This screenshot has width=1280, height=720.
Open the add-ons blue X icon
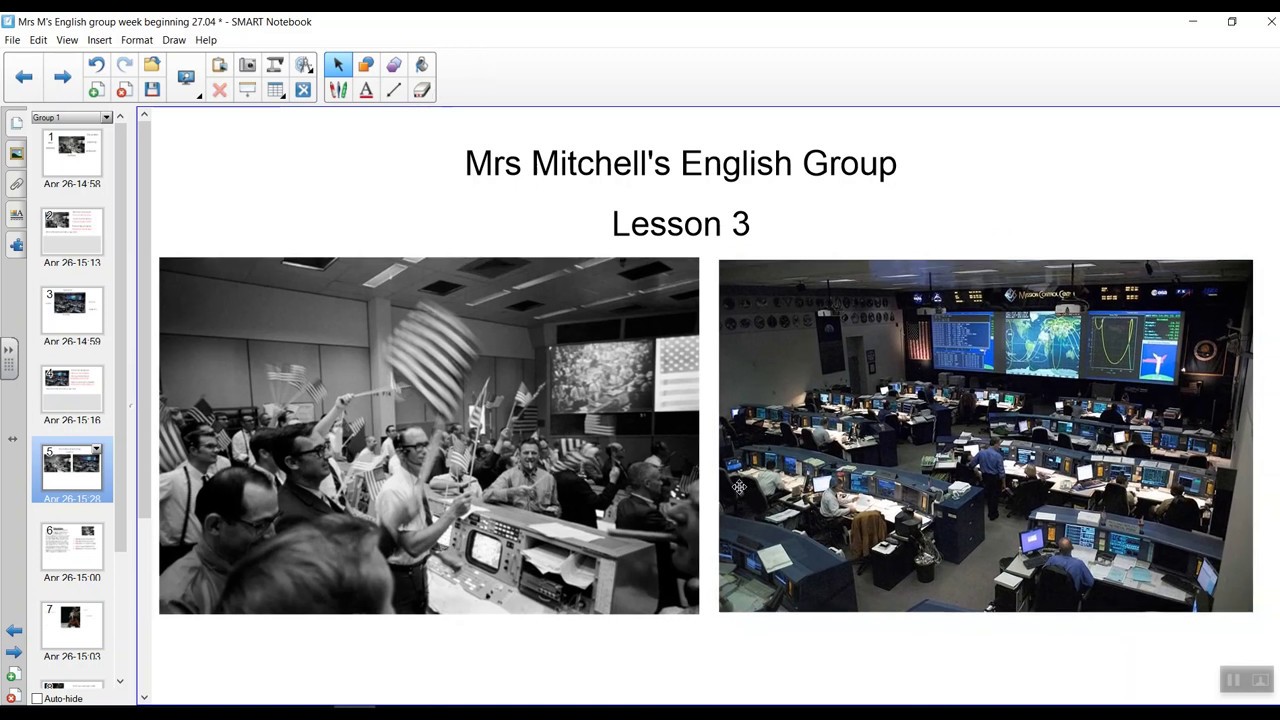tap(303, 90)
